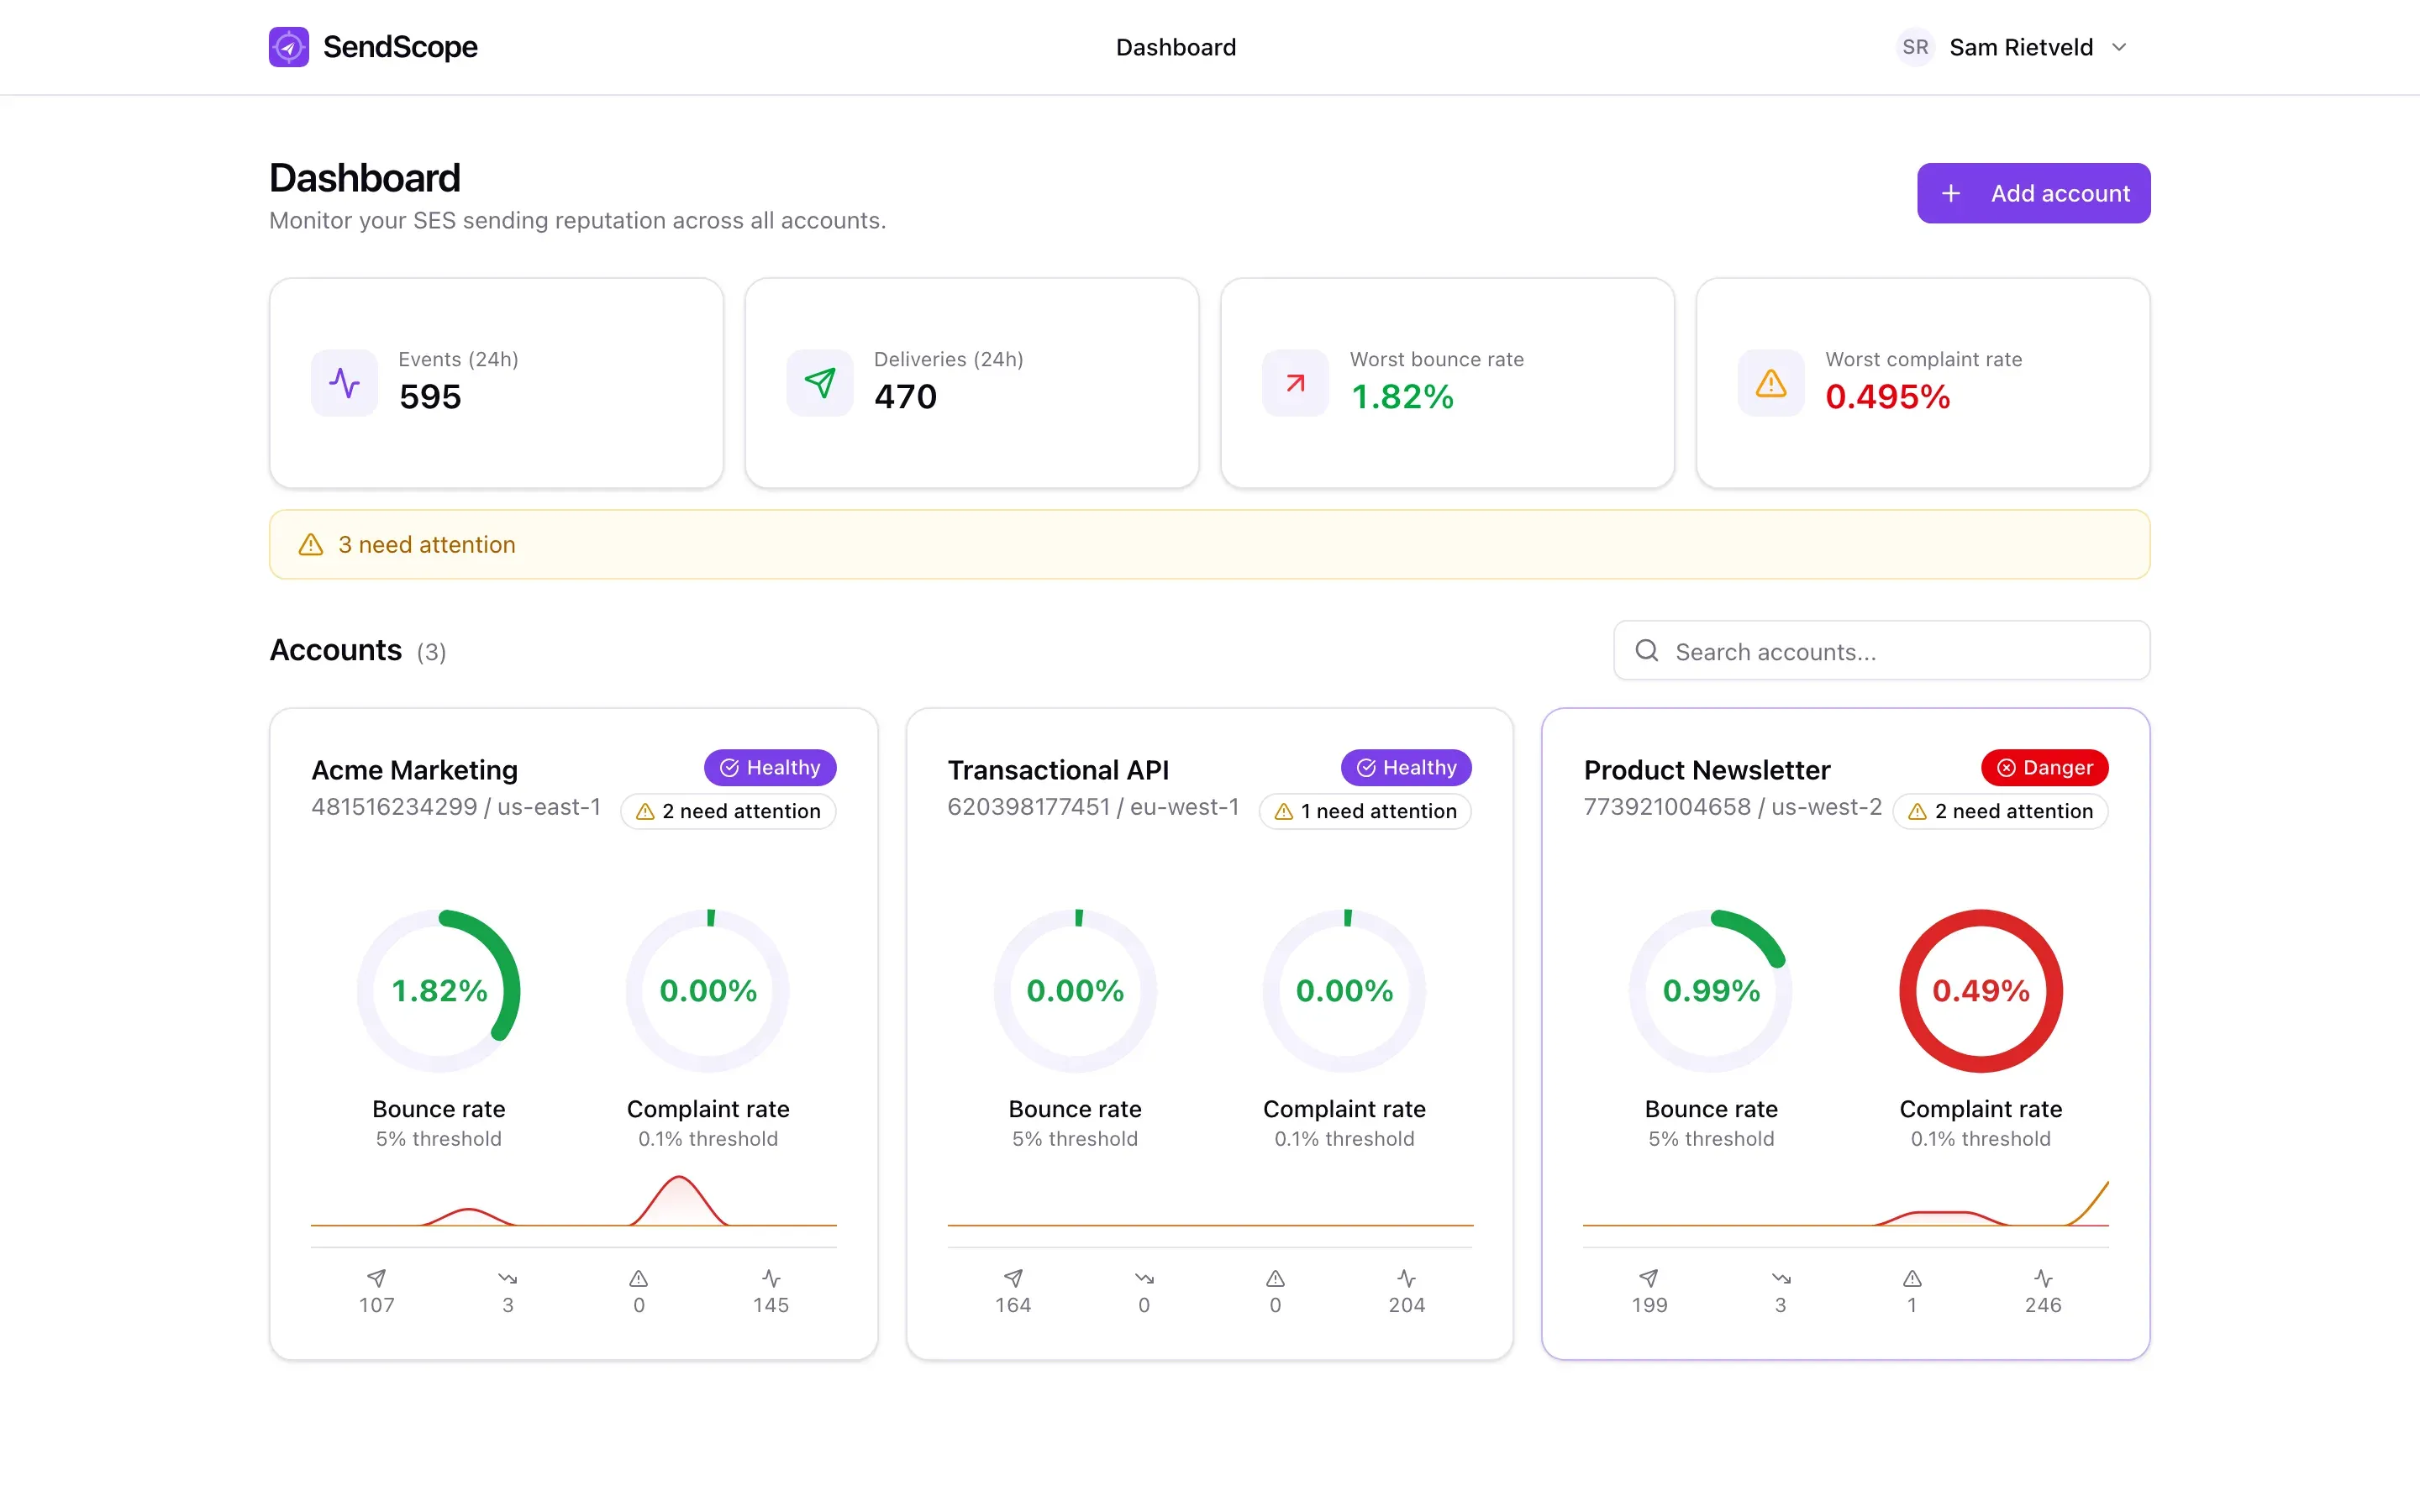
Task: Click the SendScope compass logo icon
Action: tap(288, 47)
